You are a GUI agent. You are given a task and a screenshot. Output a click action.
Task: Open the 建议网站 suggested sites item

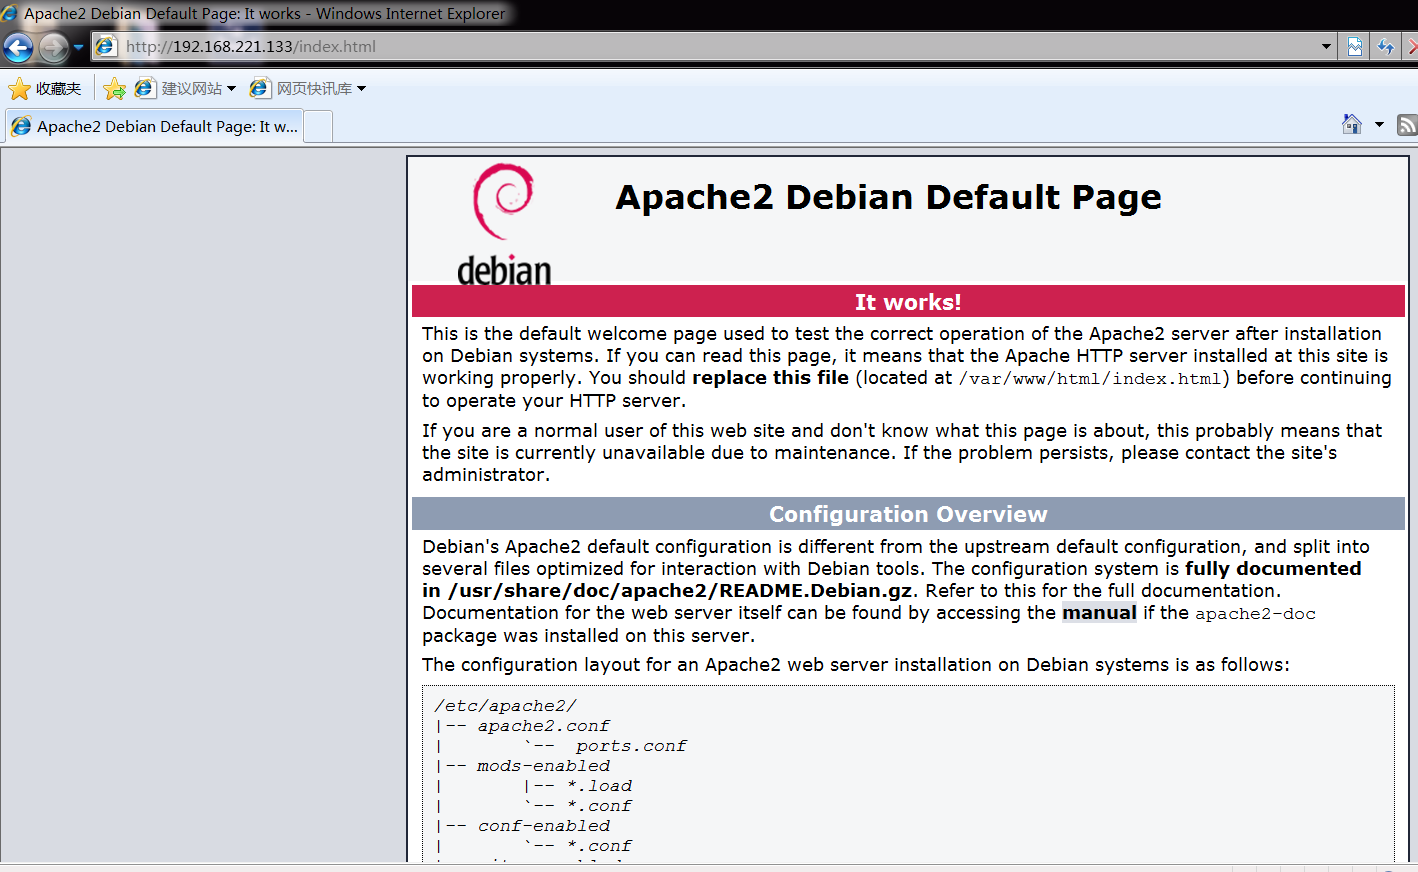(185, 89)
